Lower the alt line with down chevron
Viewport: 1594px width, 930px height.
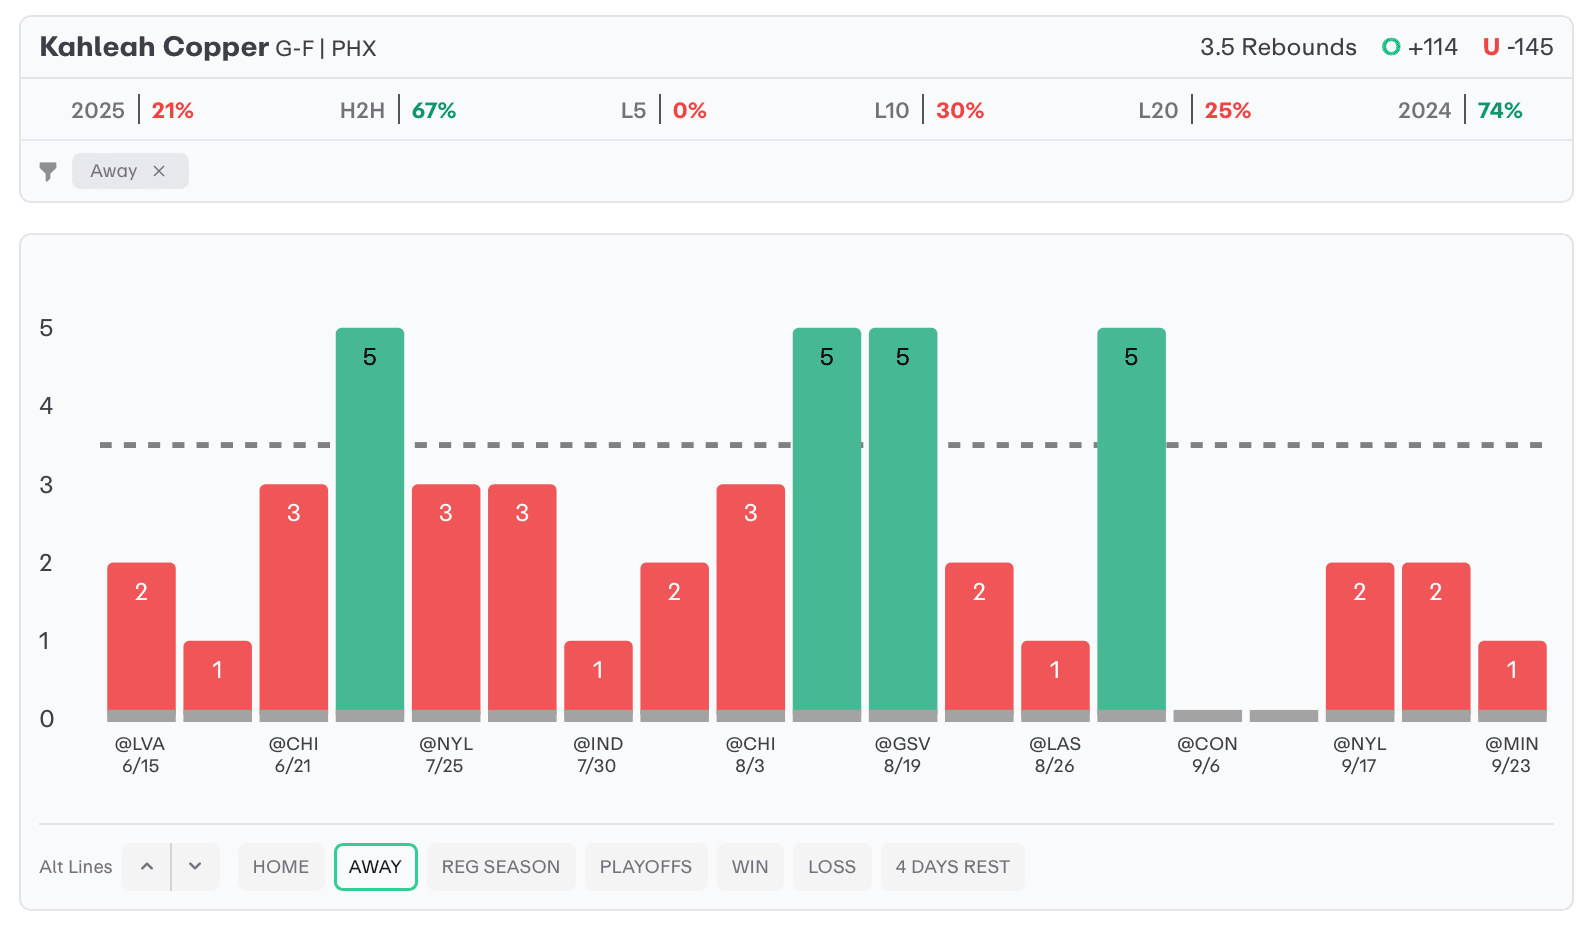point(195,866)
